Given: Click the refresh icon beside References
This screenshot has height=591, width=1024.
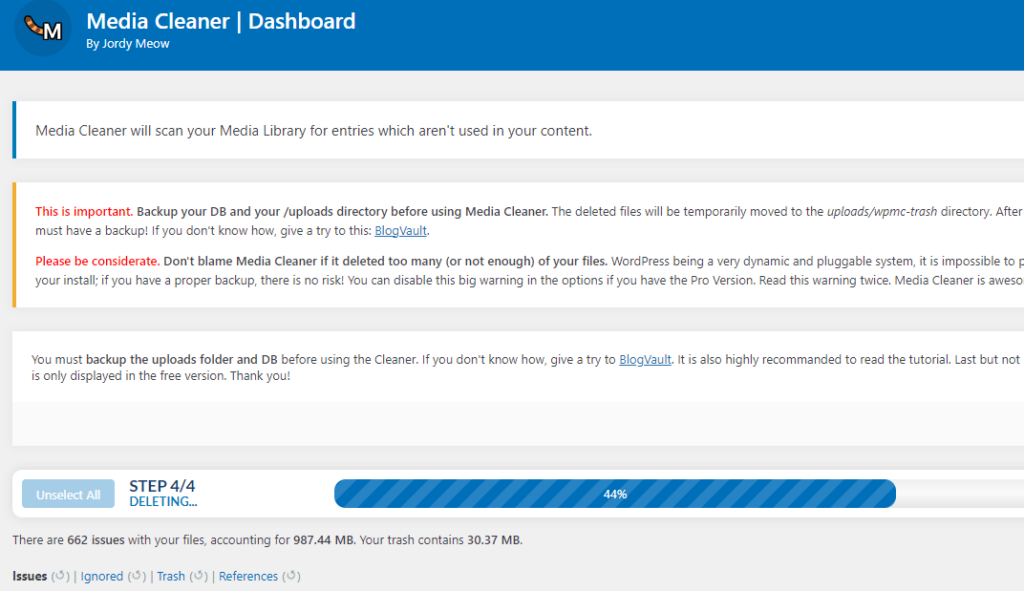Looking at the screenshot, I should pos(291,576).
